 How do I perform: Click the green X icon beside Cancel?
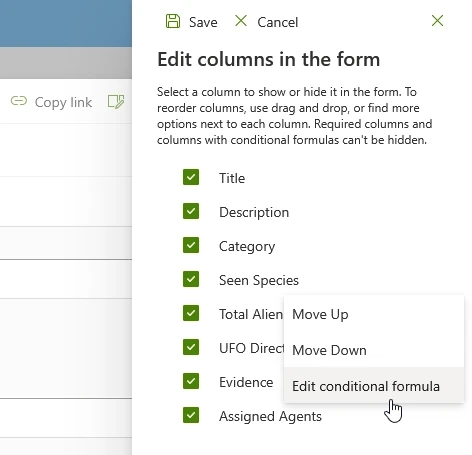(241, 21)
